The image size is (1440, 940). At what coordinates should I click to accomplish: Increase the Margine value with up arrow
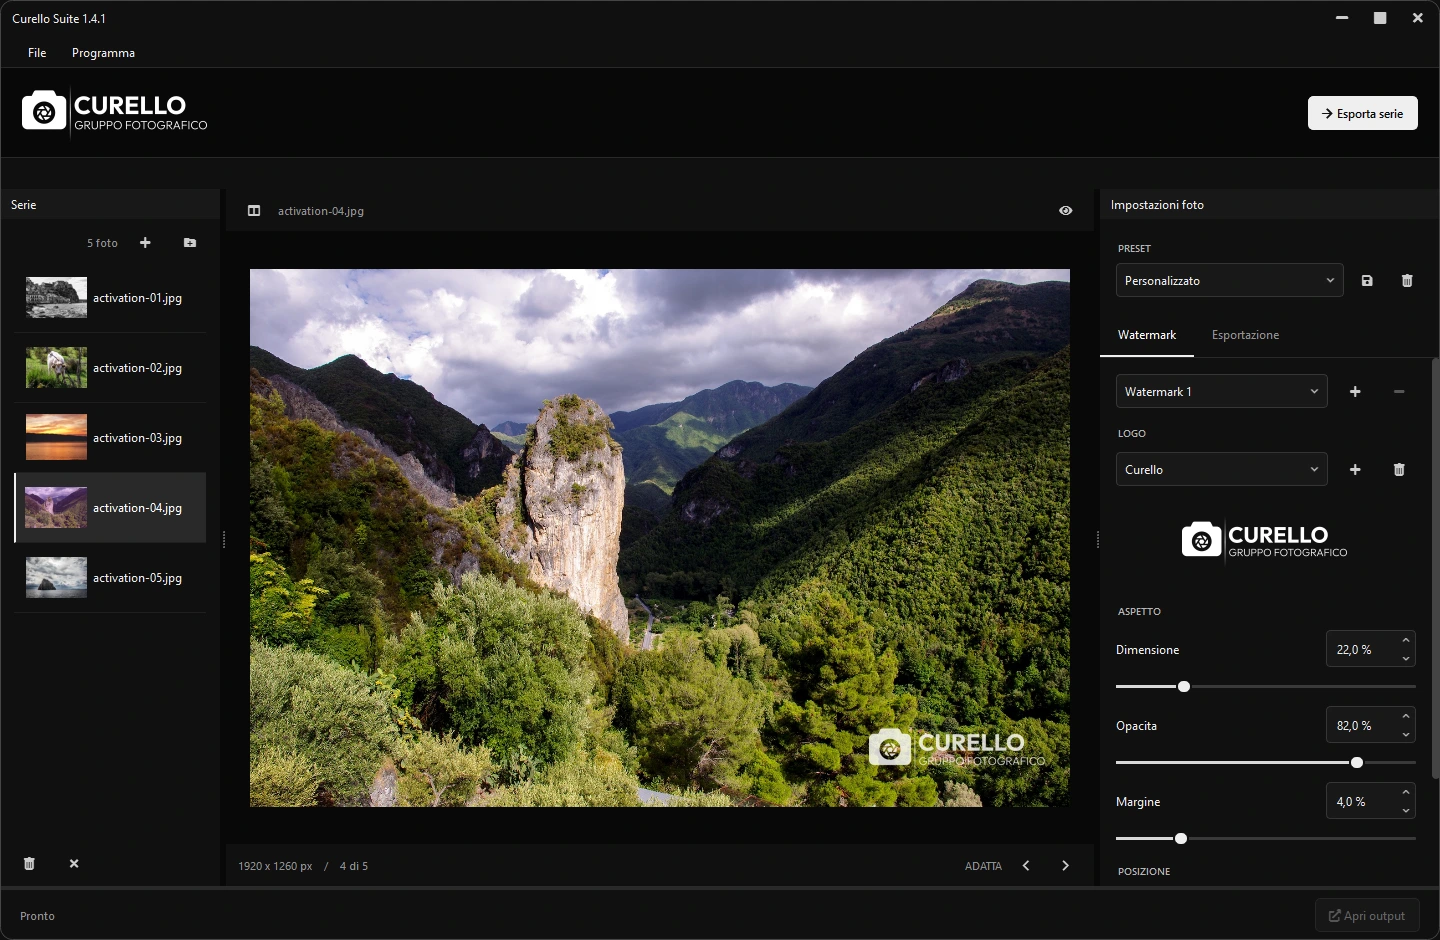(1406, 793)
